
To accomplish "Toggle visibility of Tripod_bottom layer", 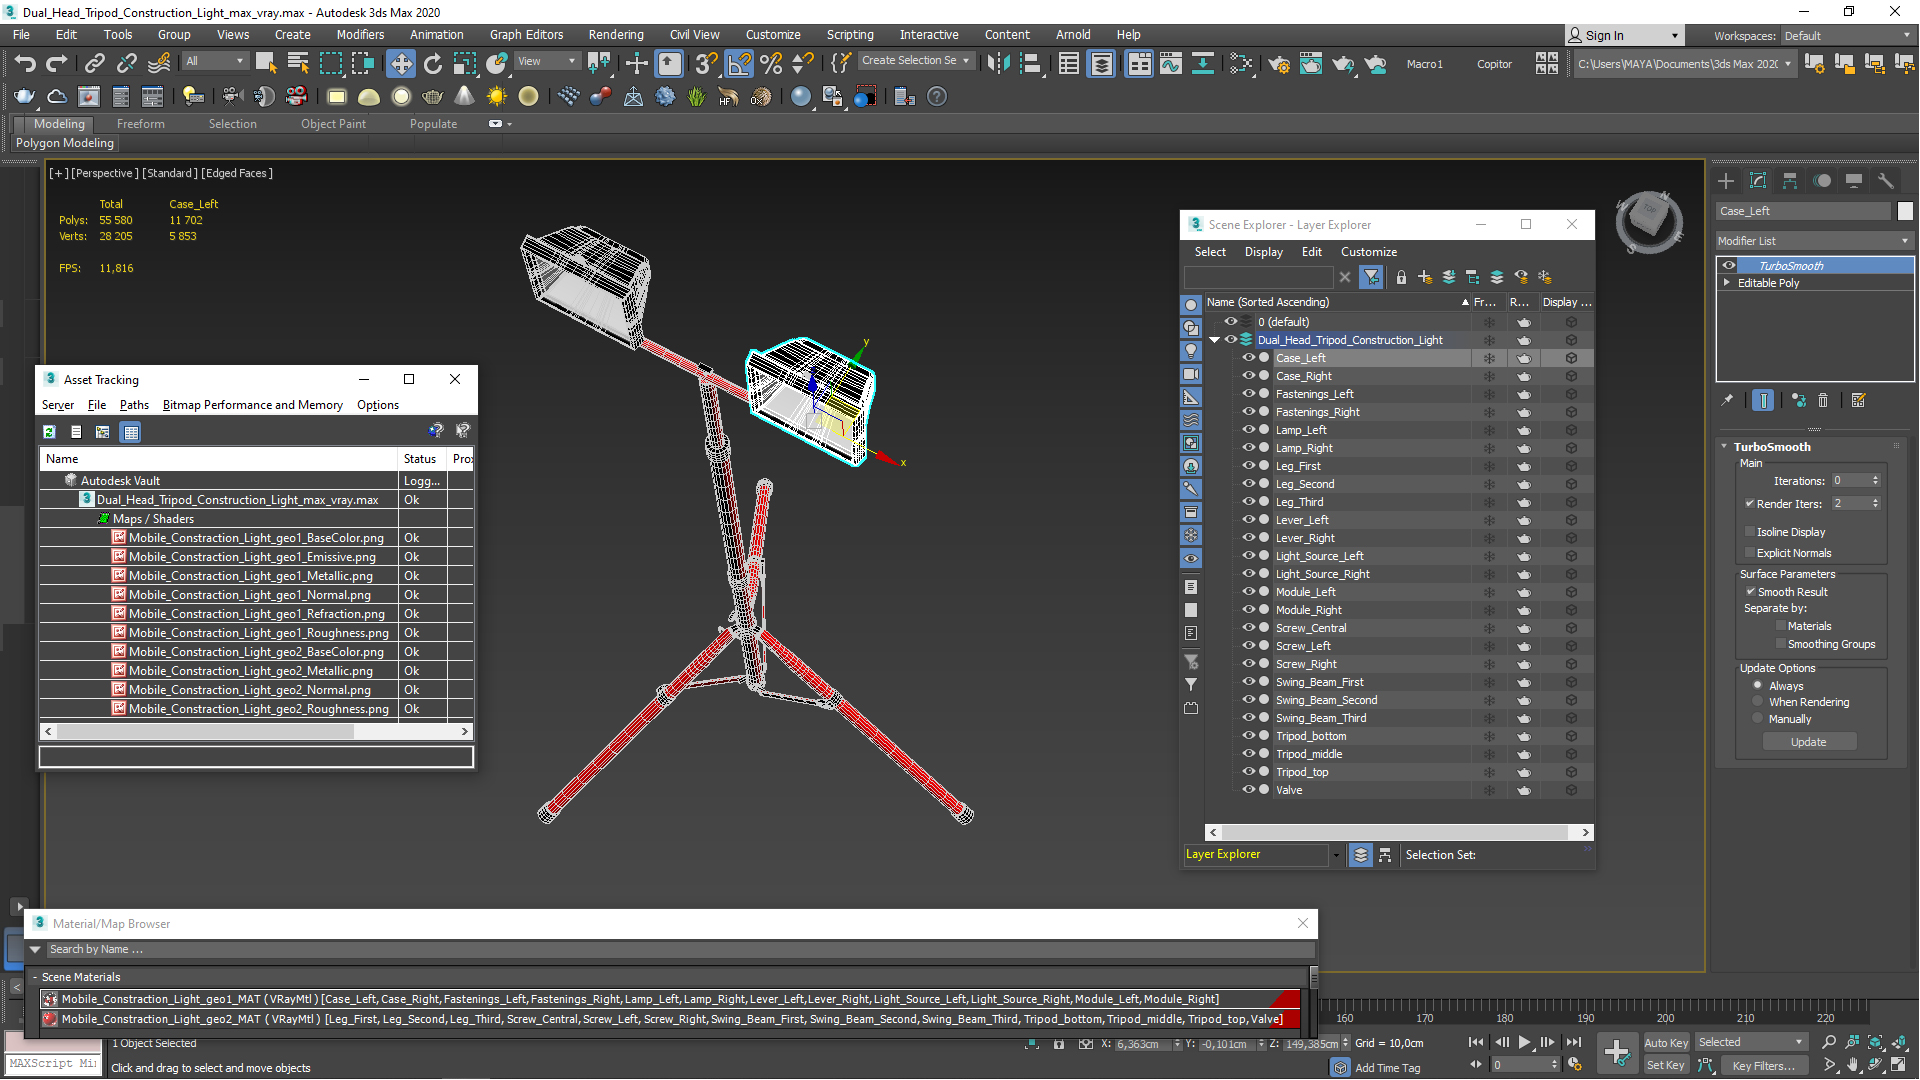I will tap(1247, 736).
